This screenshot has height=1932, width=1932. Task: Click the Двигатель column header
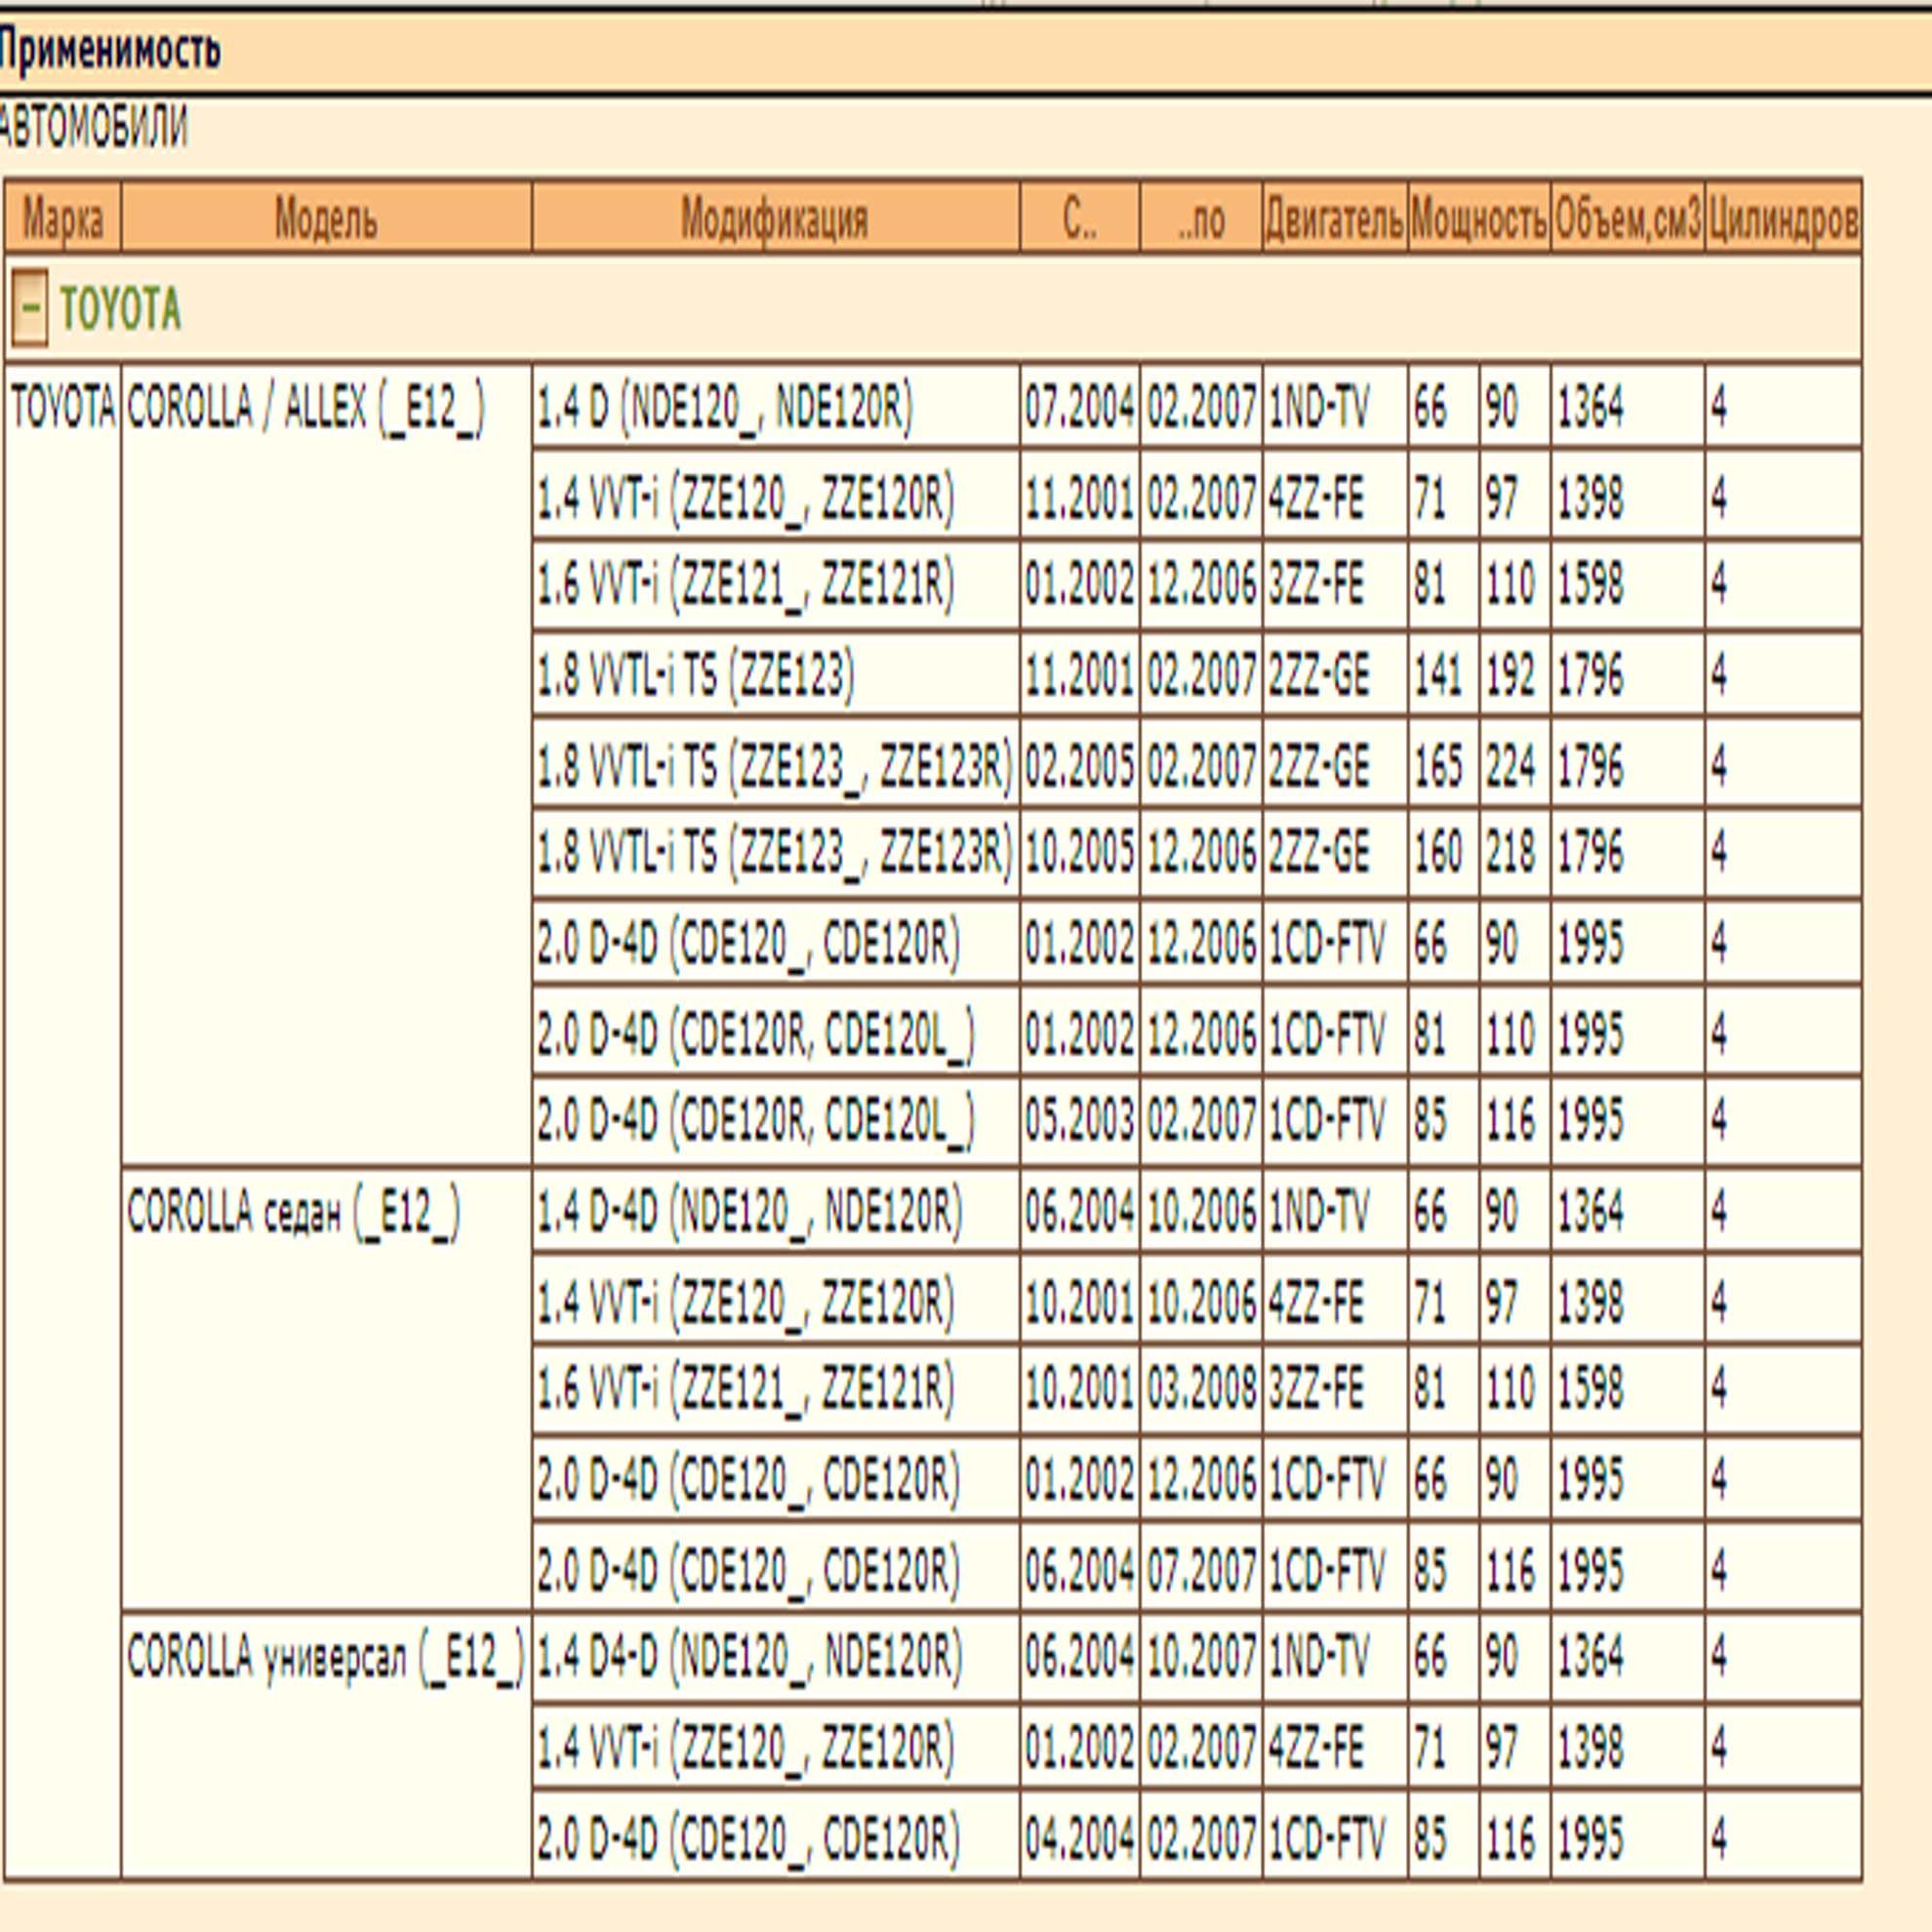coord(1334,218)
